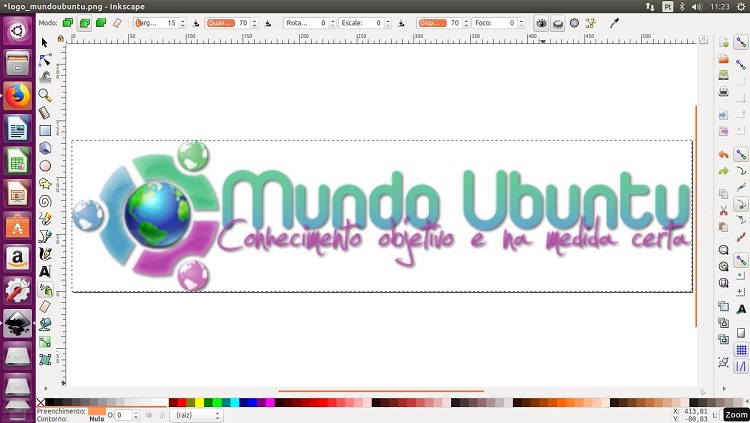750x423 pixels.
Task: Toggle apply over transparent areas closed-eye
Action: point(558,22)
